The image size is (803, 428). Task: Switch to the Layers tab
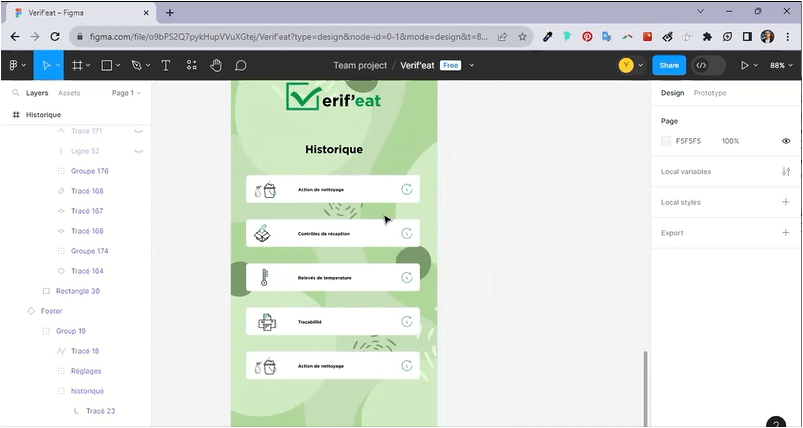[x=37, y=93]
